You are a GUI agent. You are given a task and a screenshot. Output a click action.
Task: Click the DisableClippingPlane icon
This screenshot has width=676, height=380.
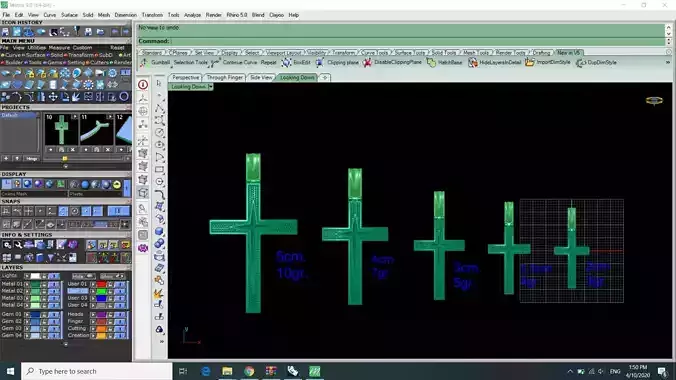pos(367,63)
